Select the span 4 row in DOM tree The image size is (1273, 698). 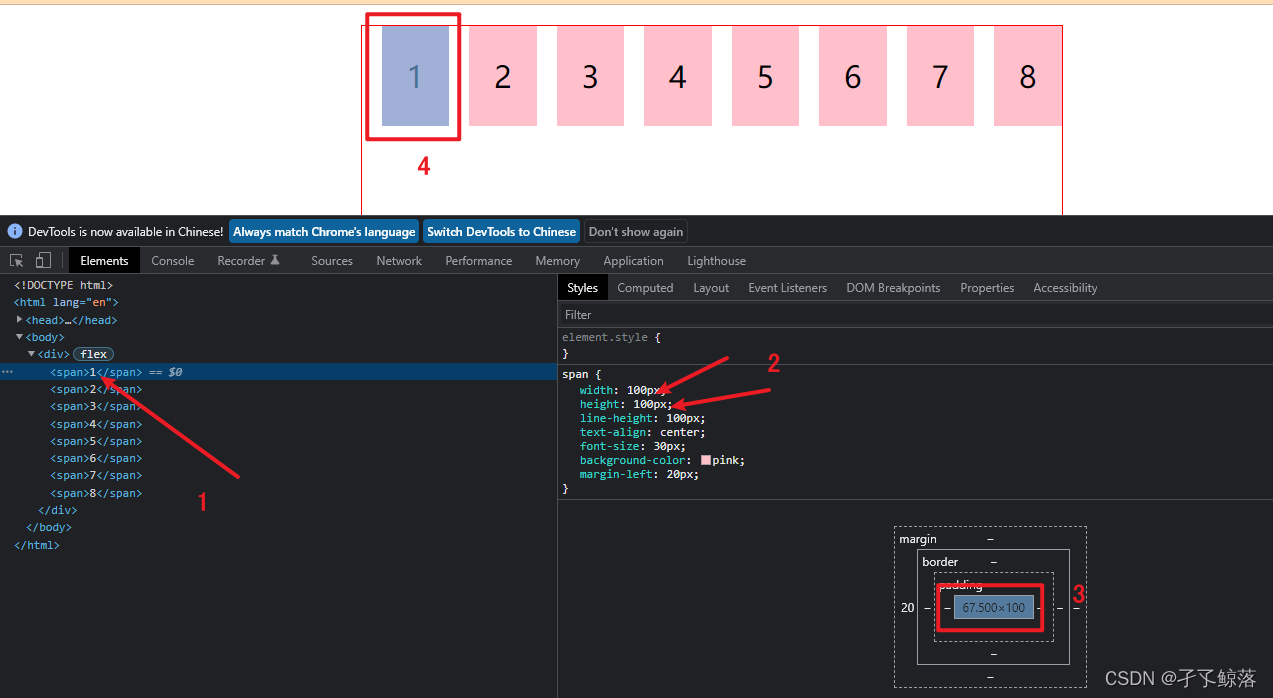[x=278, y=424]
